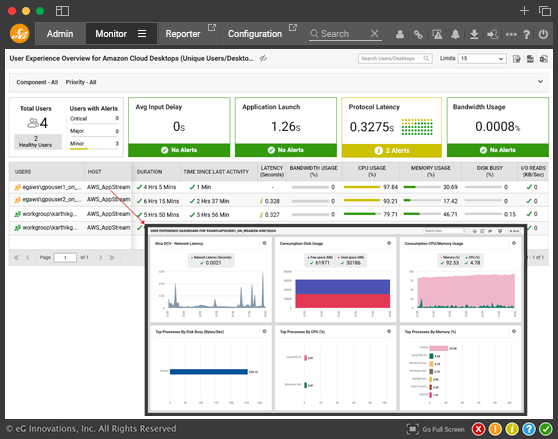Go to the first page arrow
The image size is (558, 439).
(x=16, y=258)
